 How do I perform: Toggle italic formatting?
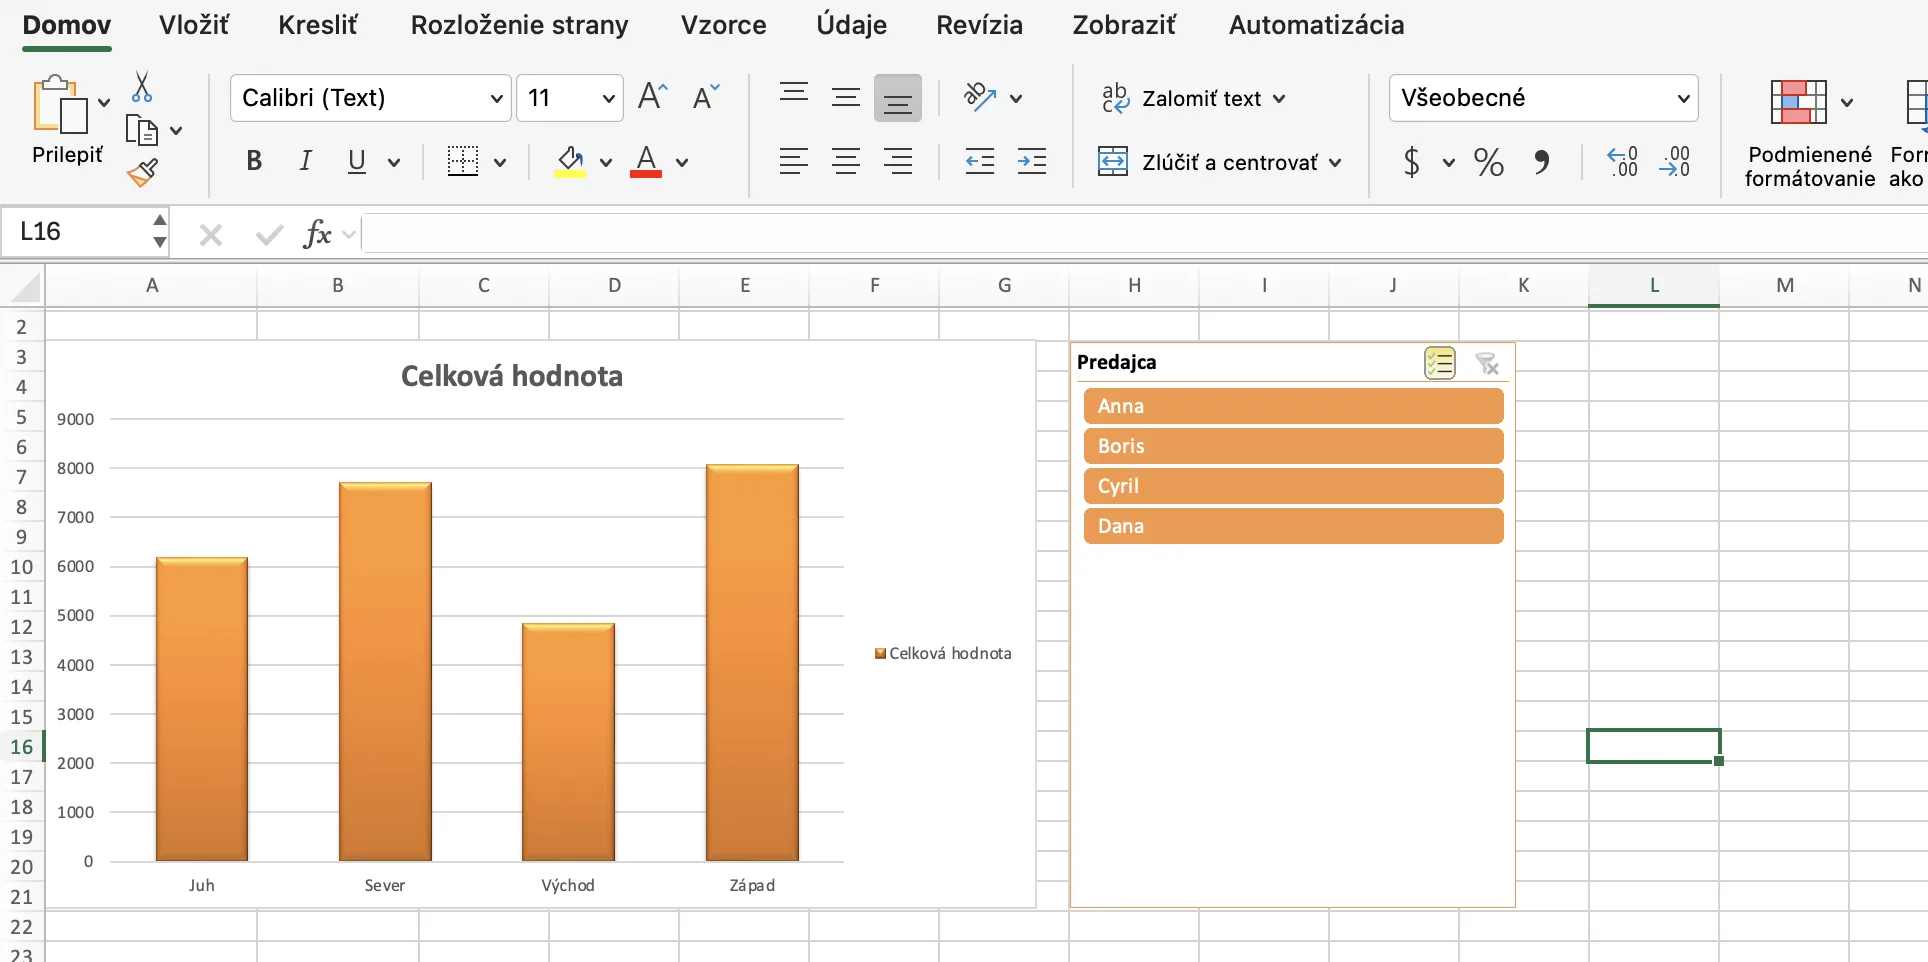(x=305, y=161)
